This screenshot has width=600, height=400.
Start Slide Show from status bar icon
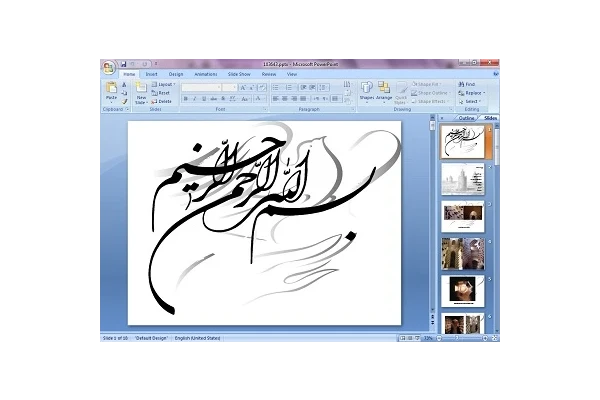click(417, 338)
